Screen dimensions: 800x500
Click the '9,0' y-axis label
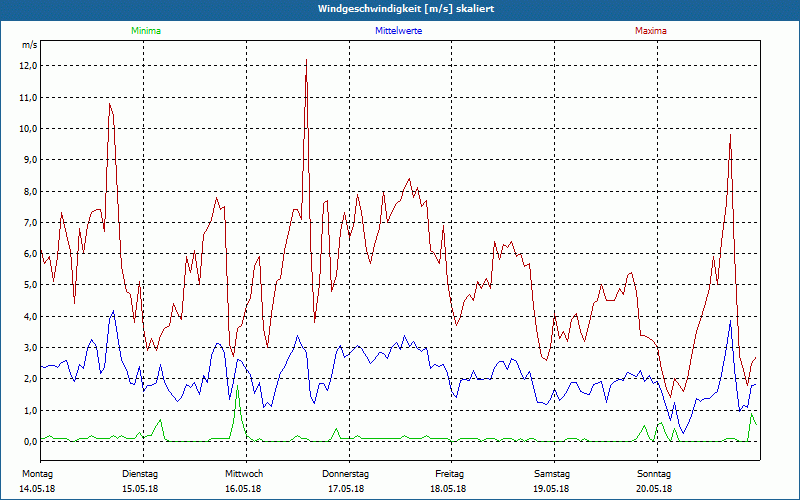[30, 160]
